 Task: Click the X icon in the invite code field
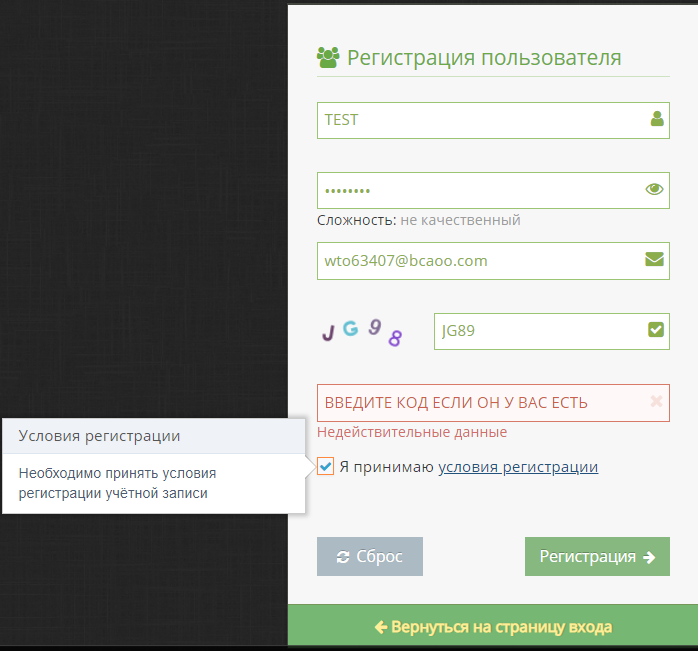coord(656,402)
